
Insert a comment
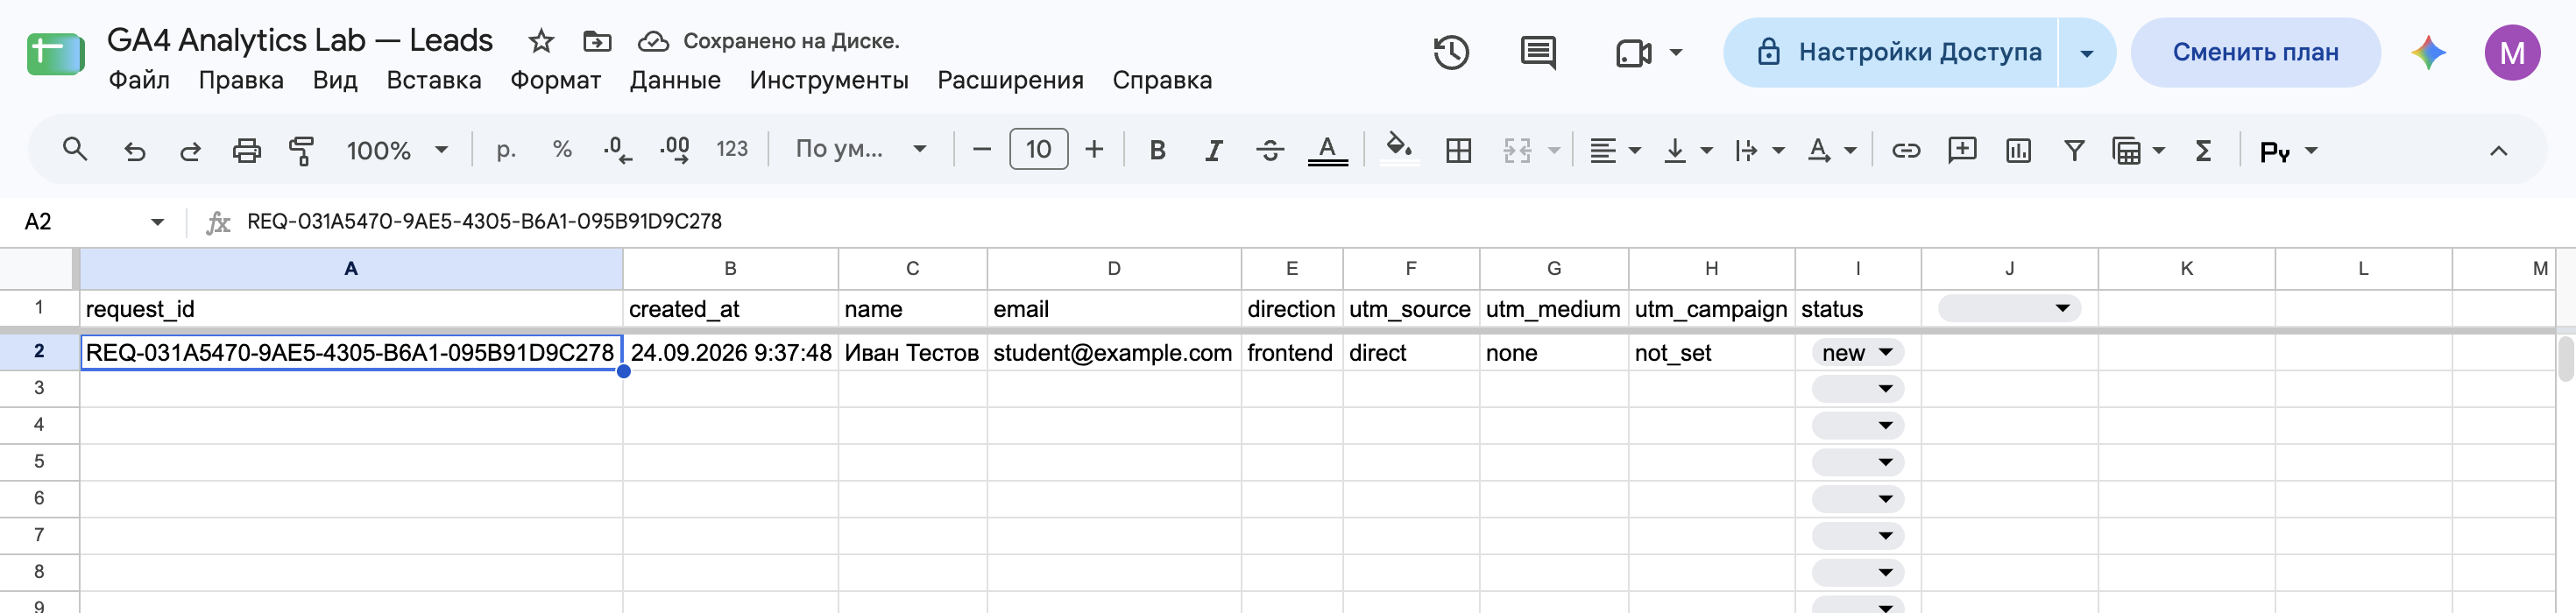point(1961,150)
